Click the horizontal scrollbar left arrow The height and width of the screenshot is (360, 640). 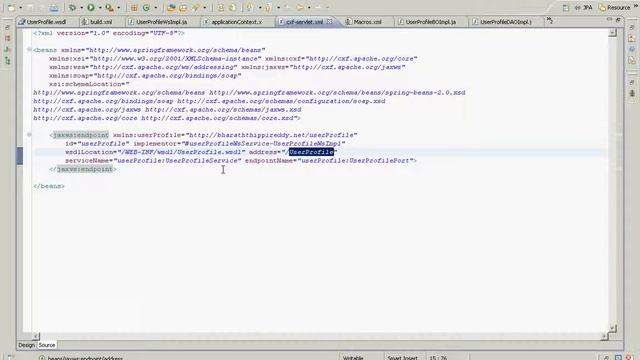[36, 336]
